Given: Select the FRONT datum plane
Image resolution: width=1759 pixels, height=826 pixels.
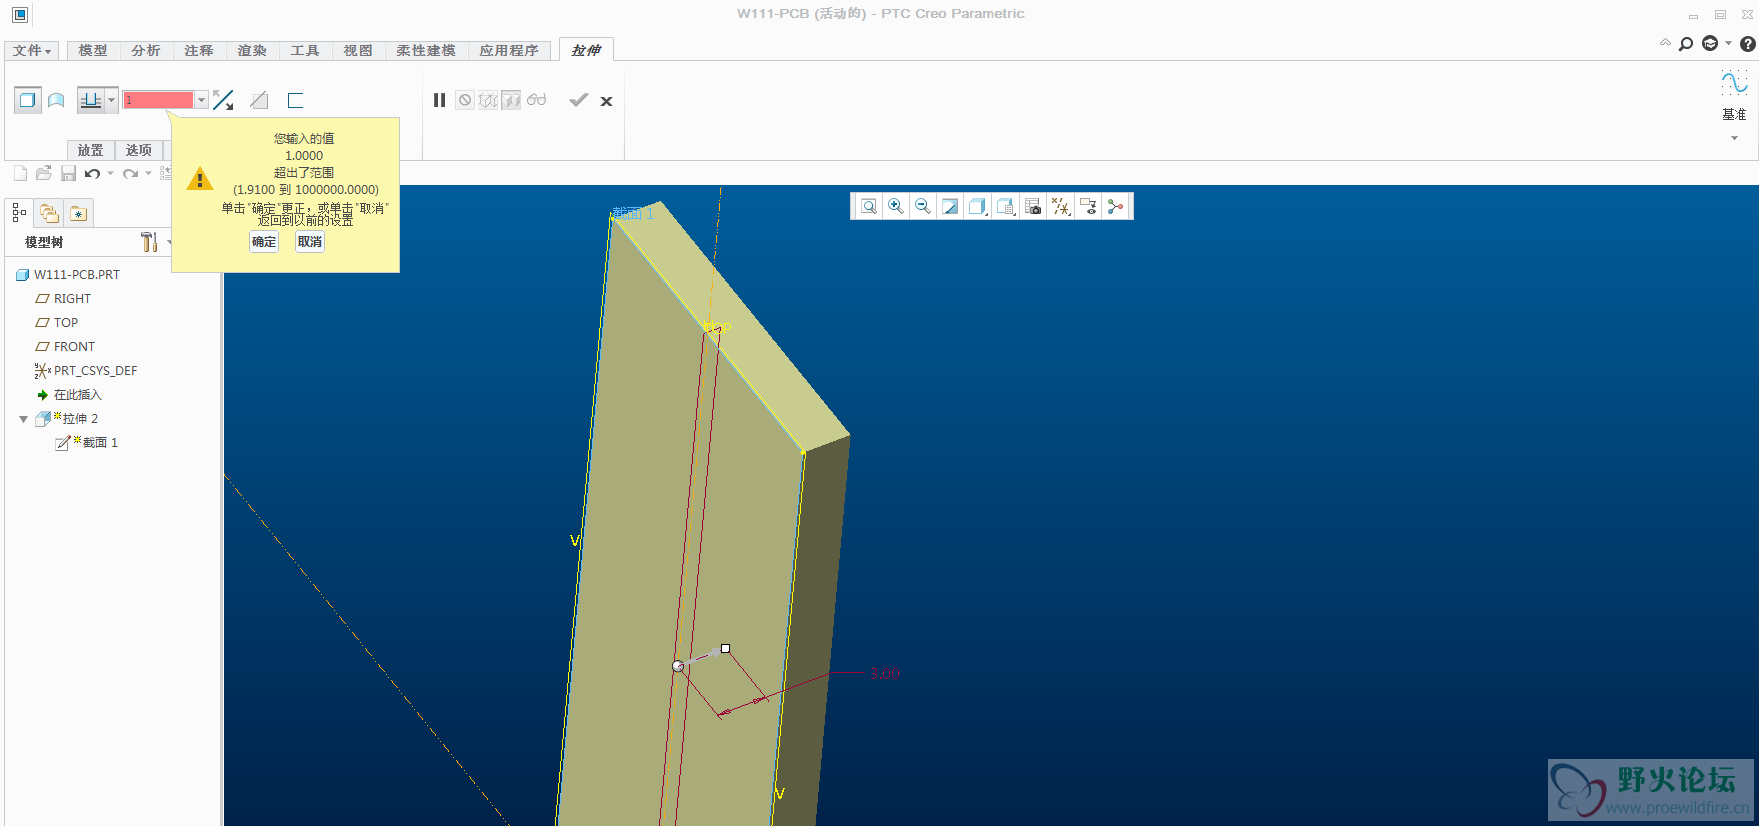Looking at the screenshot, I should (75, 347).
